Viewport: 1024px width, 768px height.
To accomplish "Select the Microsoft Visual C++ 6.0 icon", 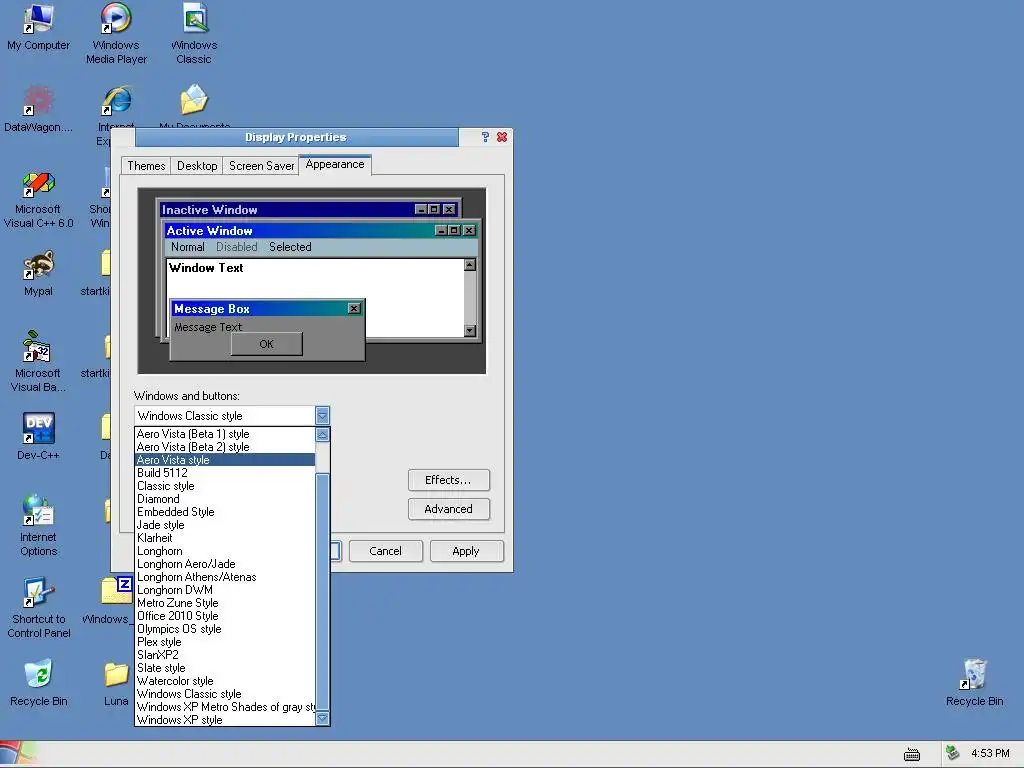I will point(38,200).
